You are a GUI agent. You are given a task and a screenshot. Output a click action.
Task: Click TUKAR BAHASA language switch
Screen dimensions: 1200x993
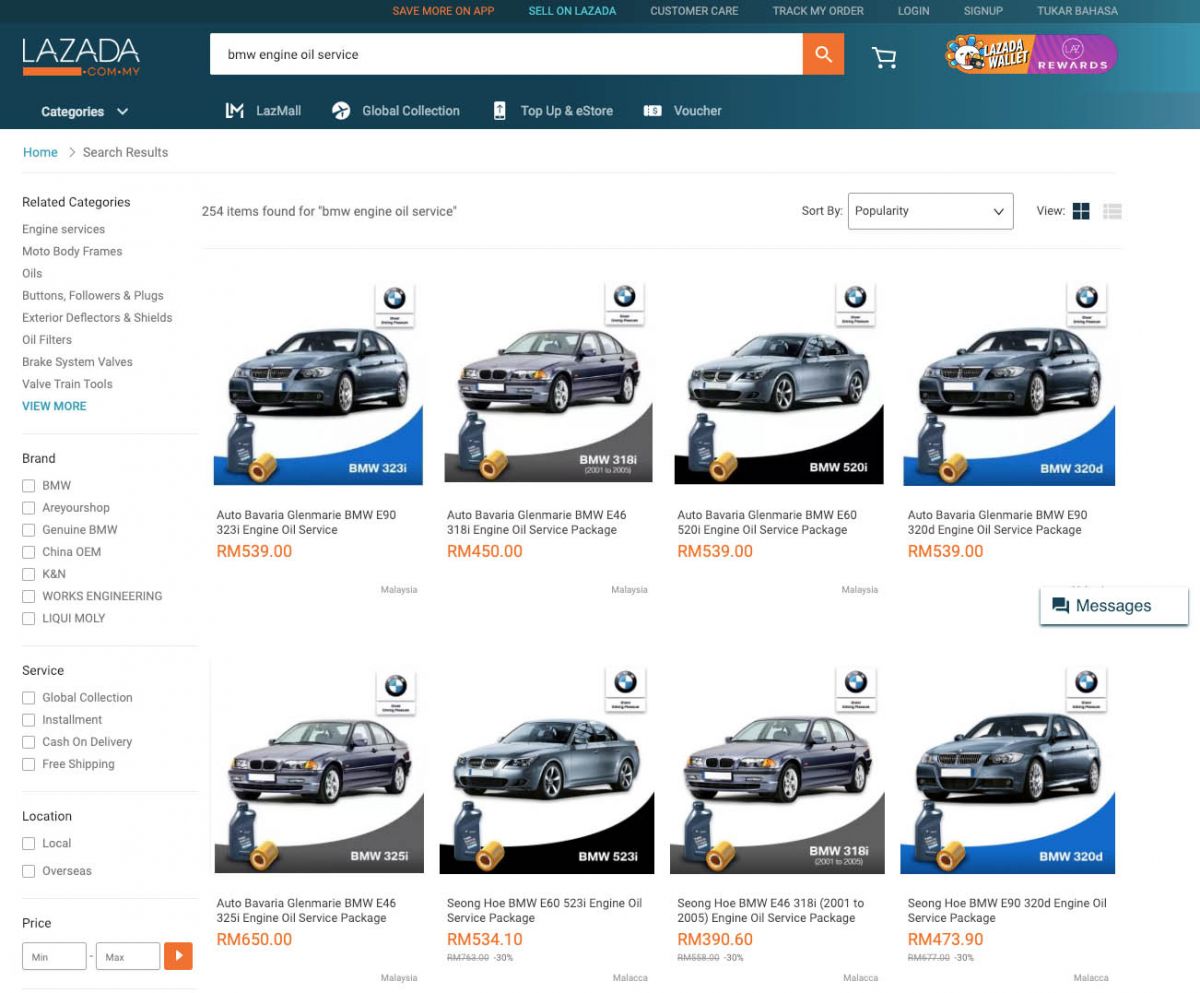1077,11
